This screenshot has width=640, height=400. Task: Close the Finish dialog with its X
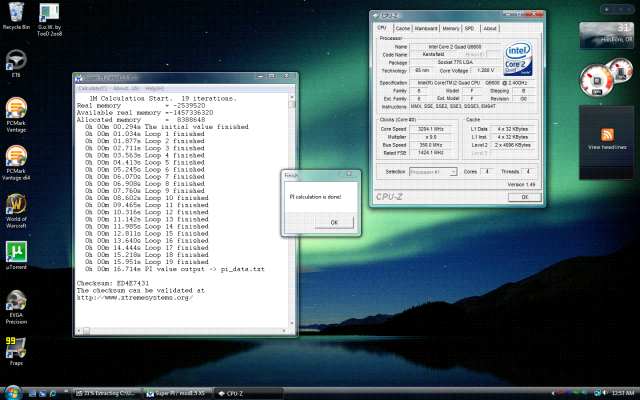click(x=349, y=174)
